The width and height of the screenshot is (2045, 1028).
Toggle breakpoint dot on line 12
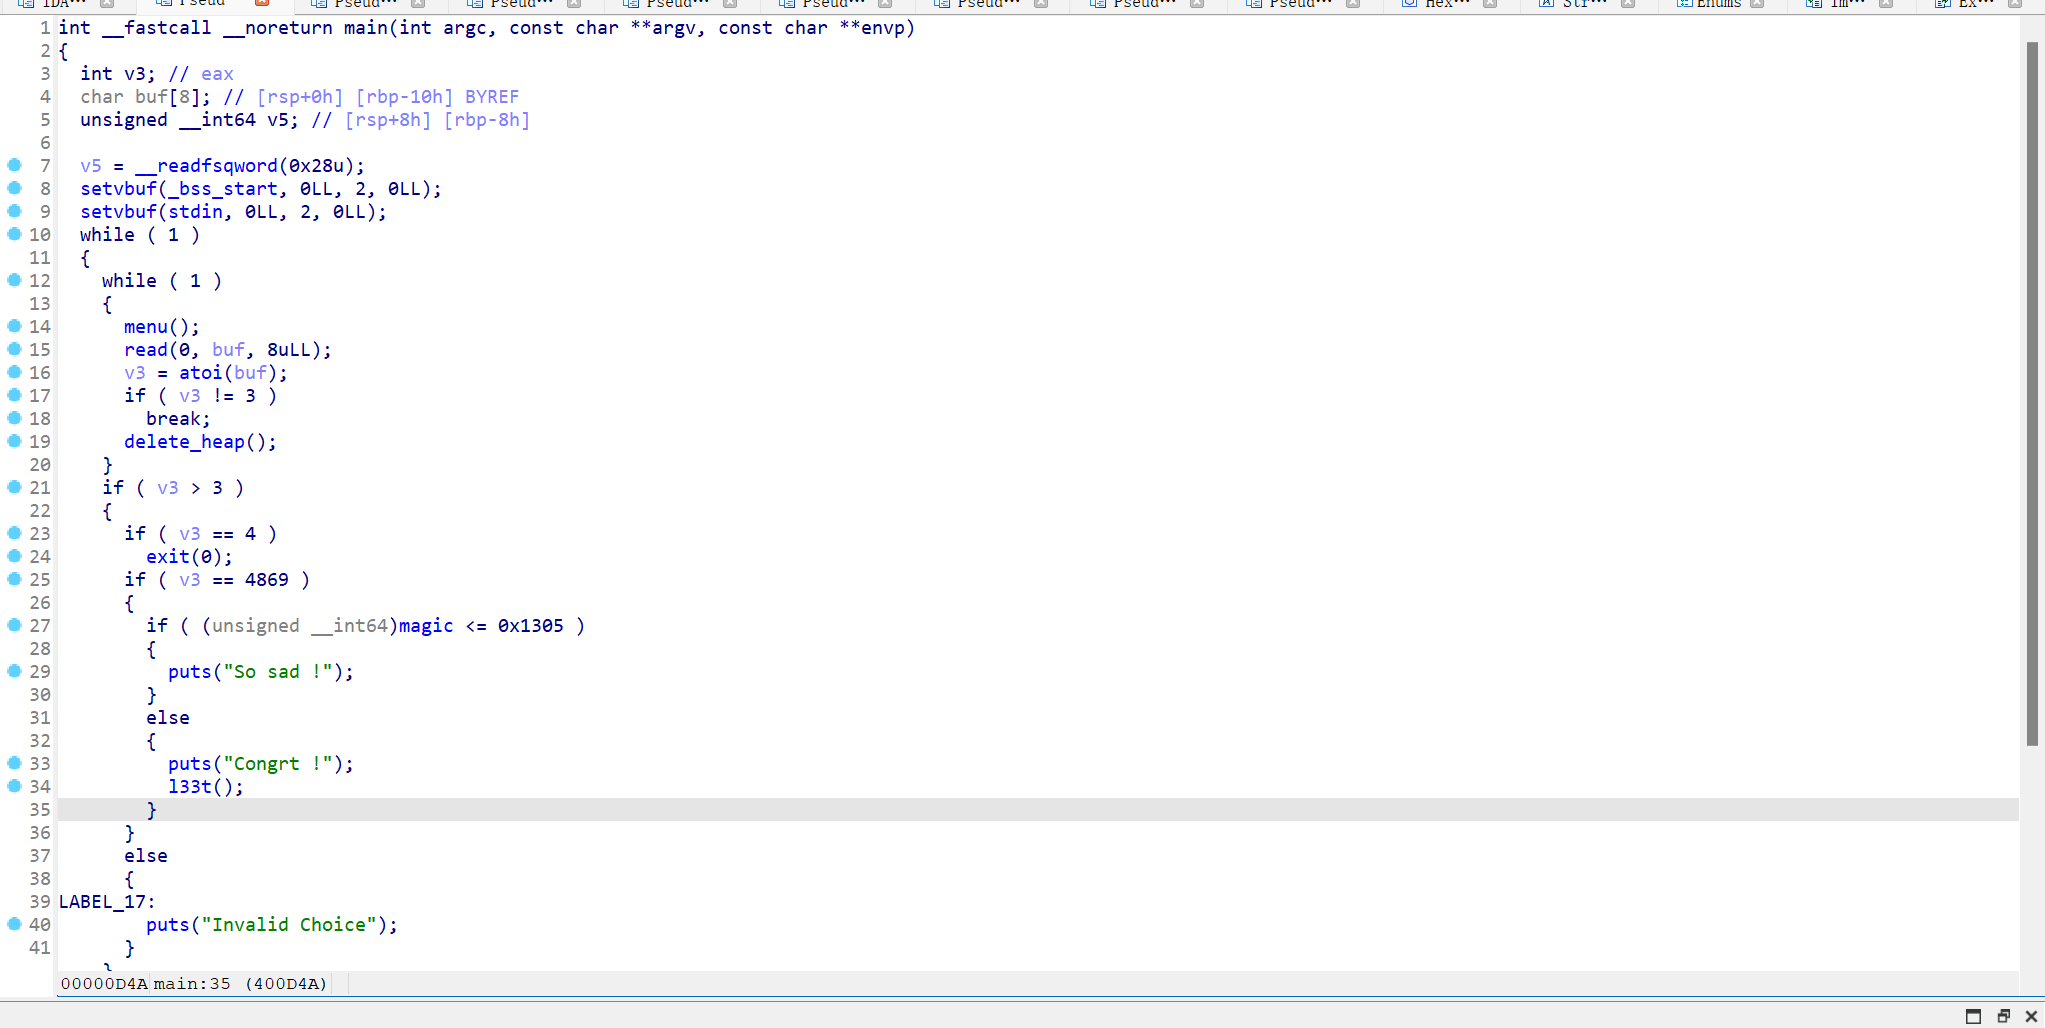14,280
